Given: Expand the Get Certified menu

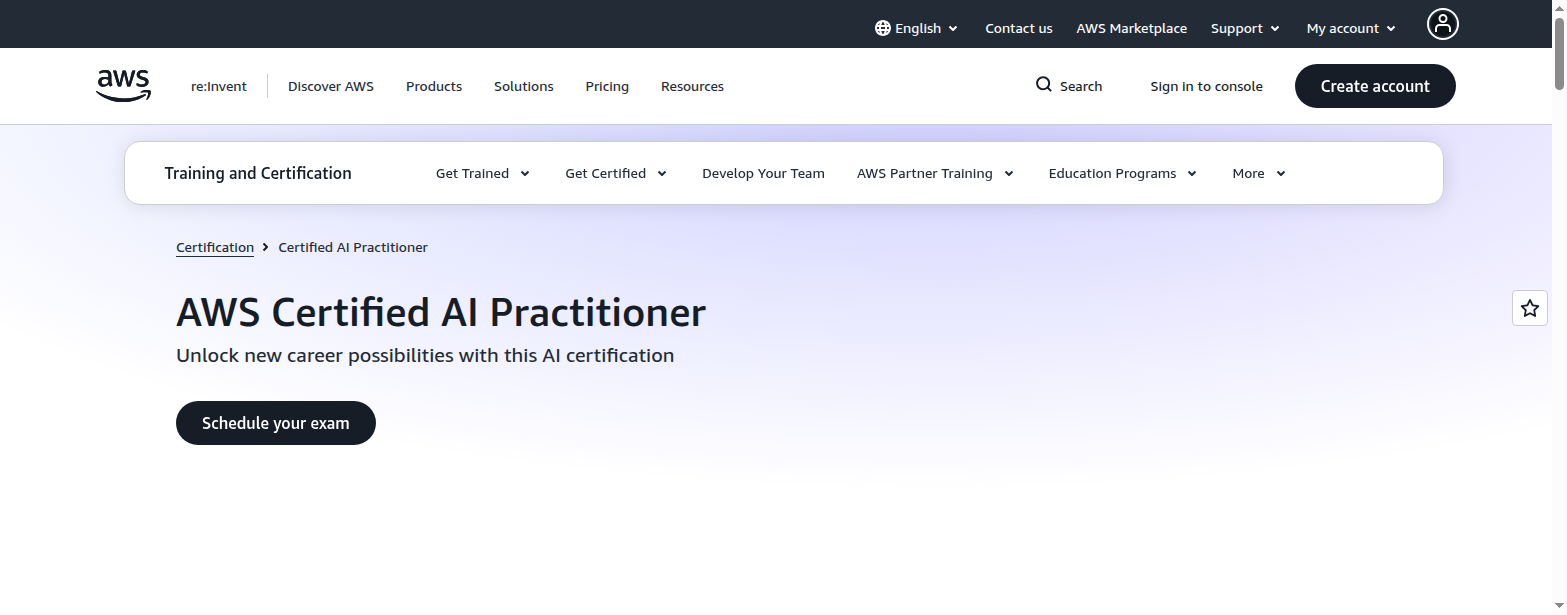Looking at the screenshot, I should point(616,173).
